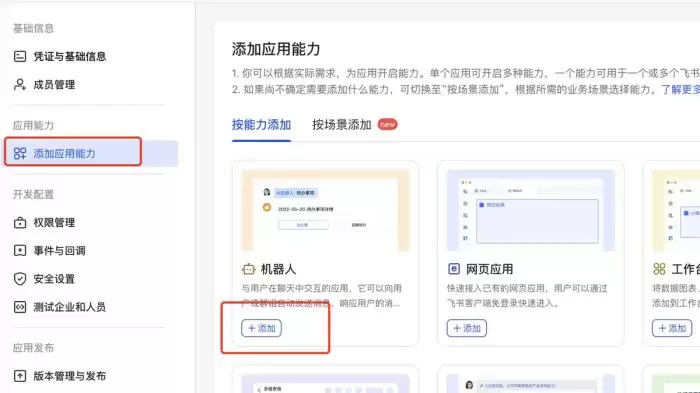Click the 网页应用 card title

[489, 269]
